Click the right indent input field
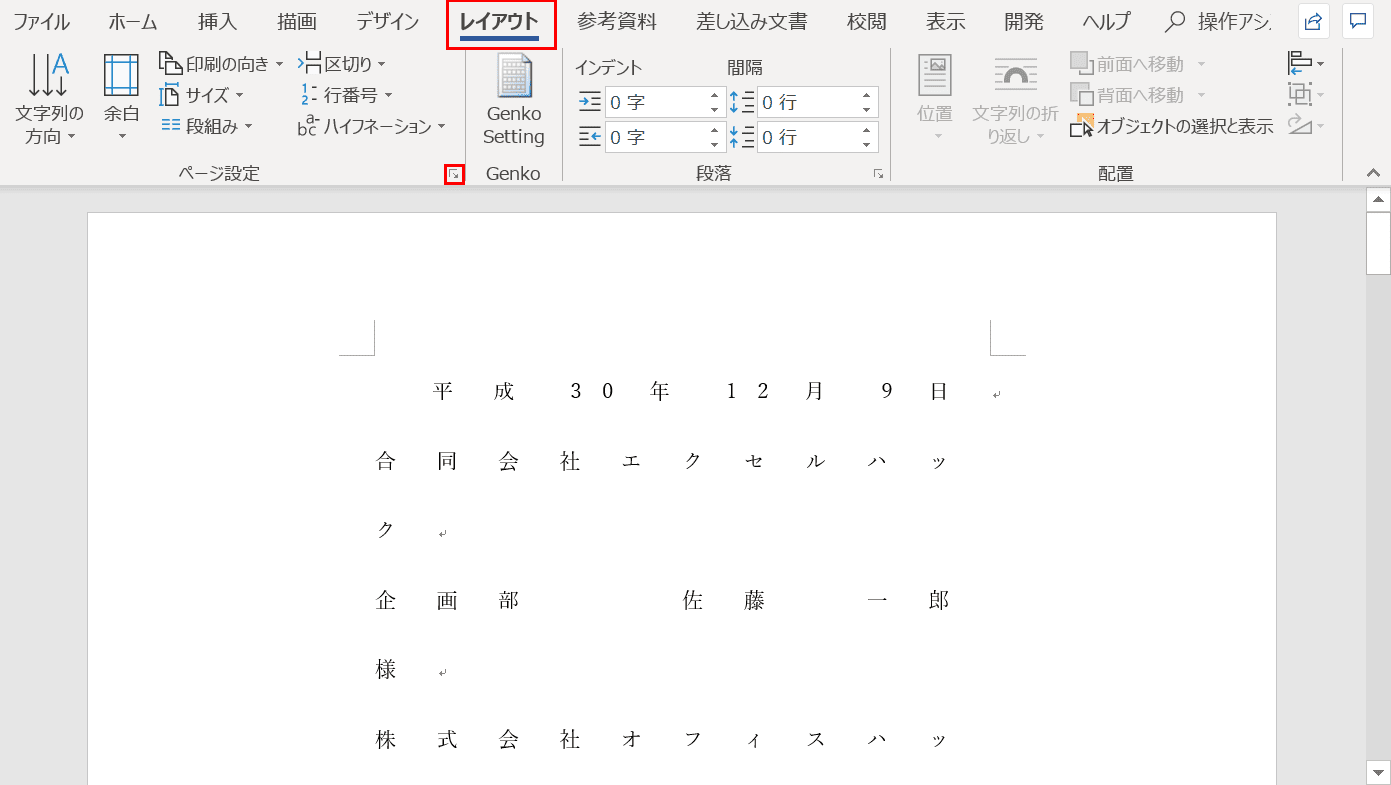Viewport: 1391px width, 785px height. tap(655, 137)
